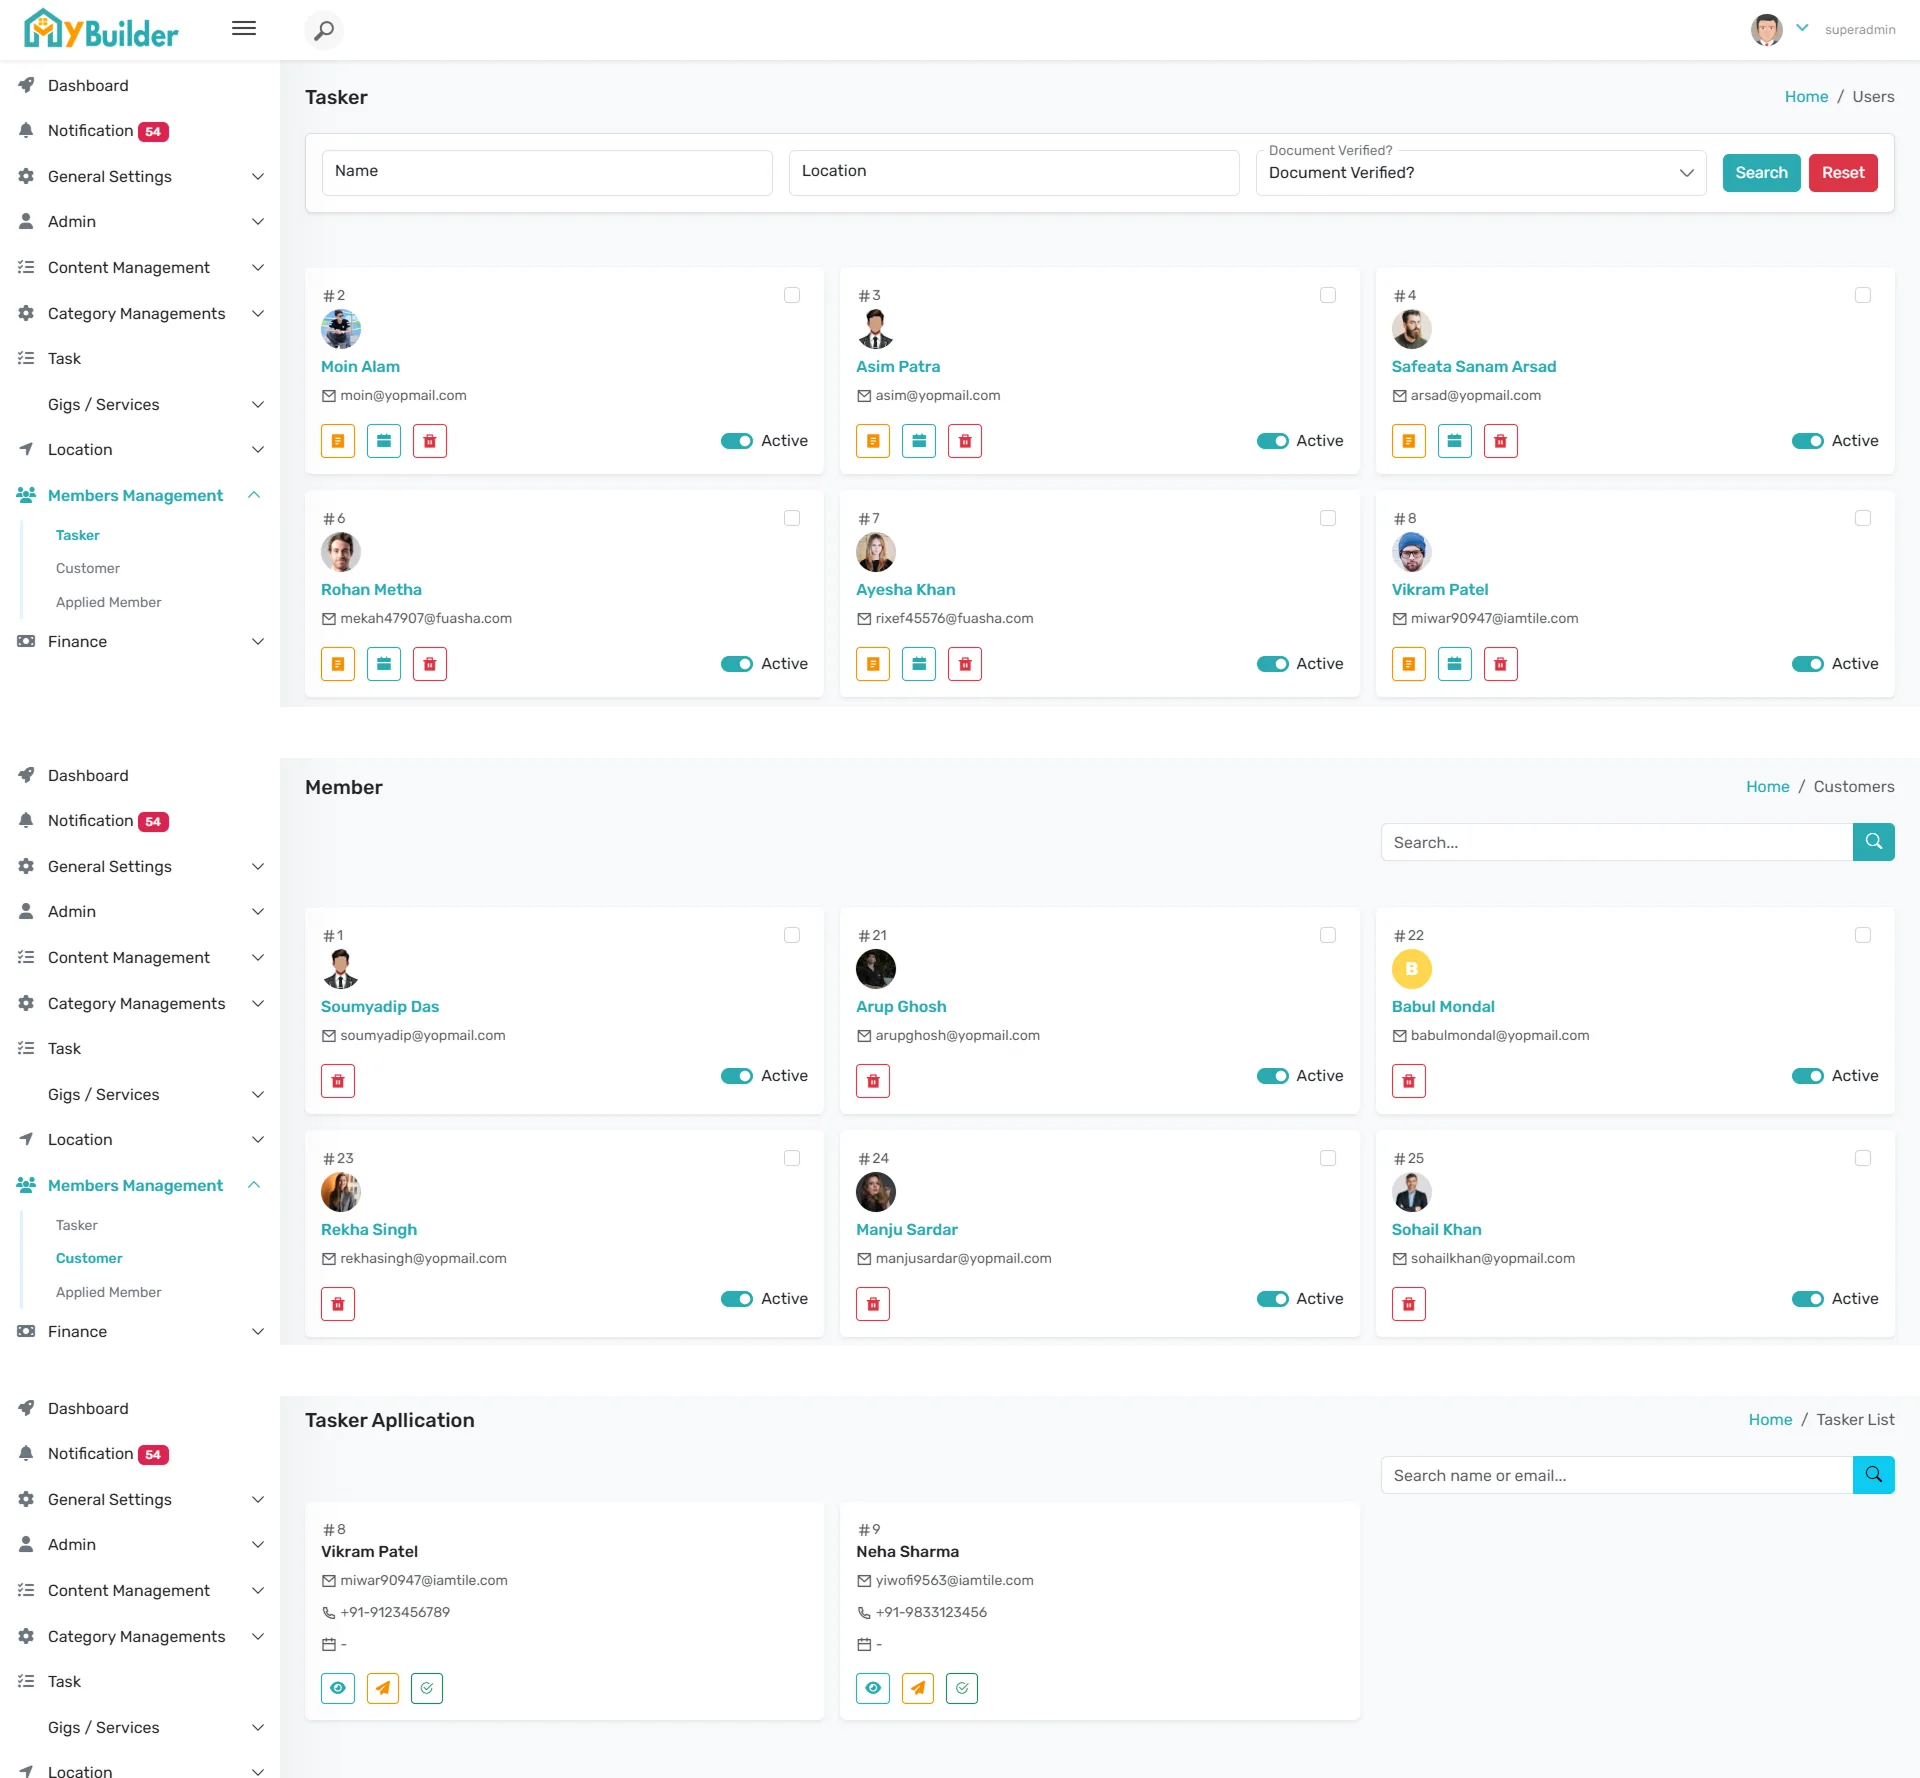Click red delete icon on Moin Alam card

pyautogui.click(x=429, y=441)
